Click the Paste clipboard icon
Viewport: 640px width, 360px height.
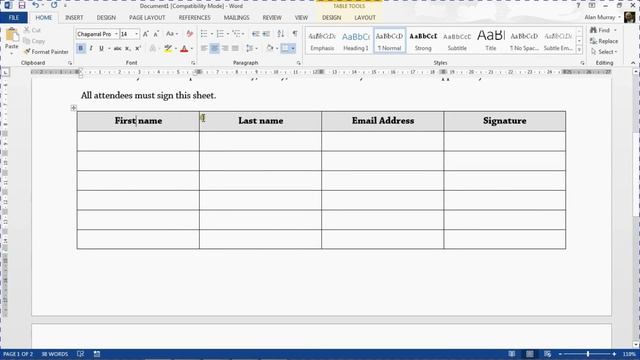coord(12,35)
